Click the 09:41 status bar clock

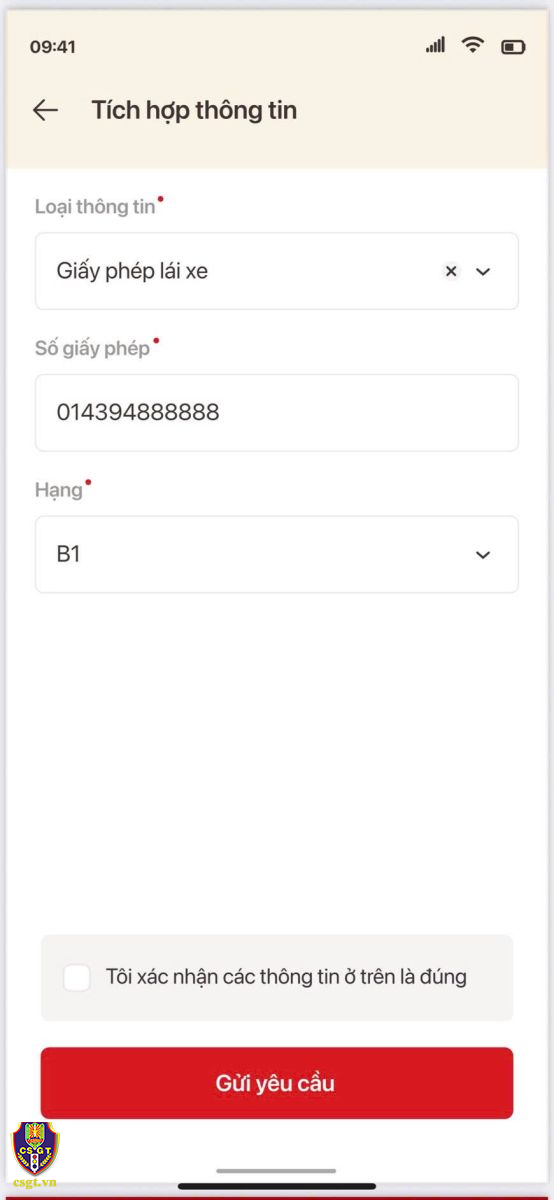52,47
